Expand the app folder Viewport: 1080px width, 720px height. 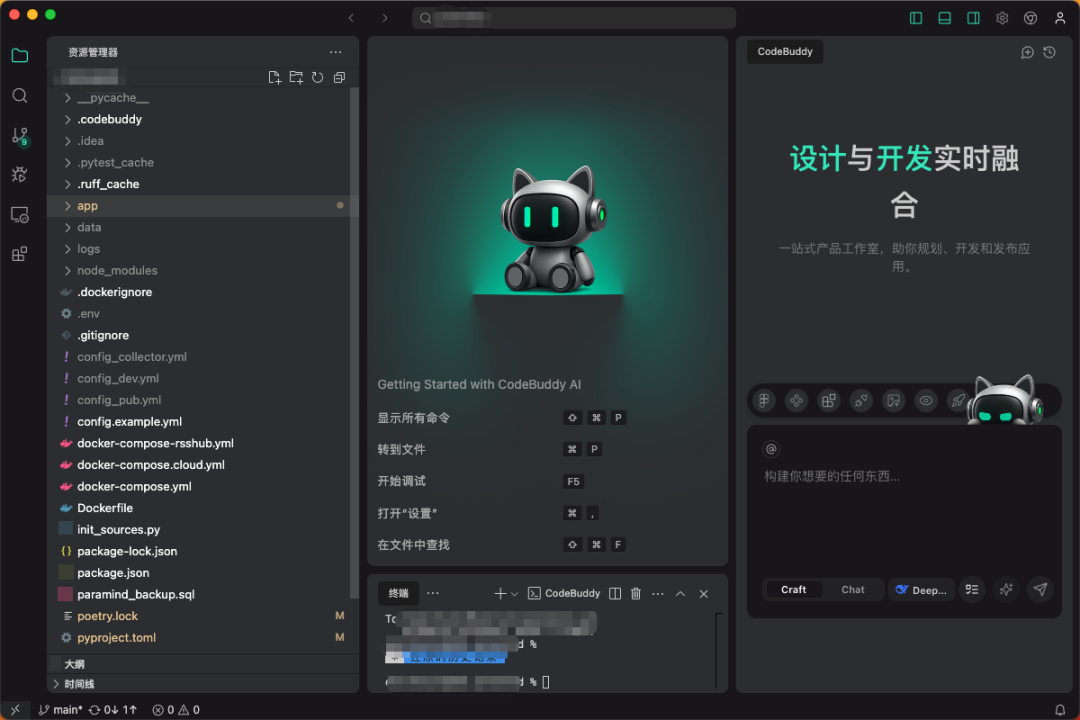[203, 205]
